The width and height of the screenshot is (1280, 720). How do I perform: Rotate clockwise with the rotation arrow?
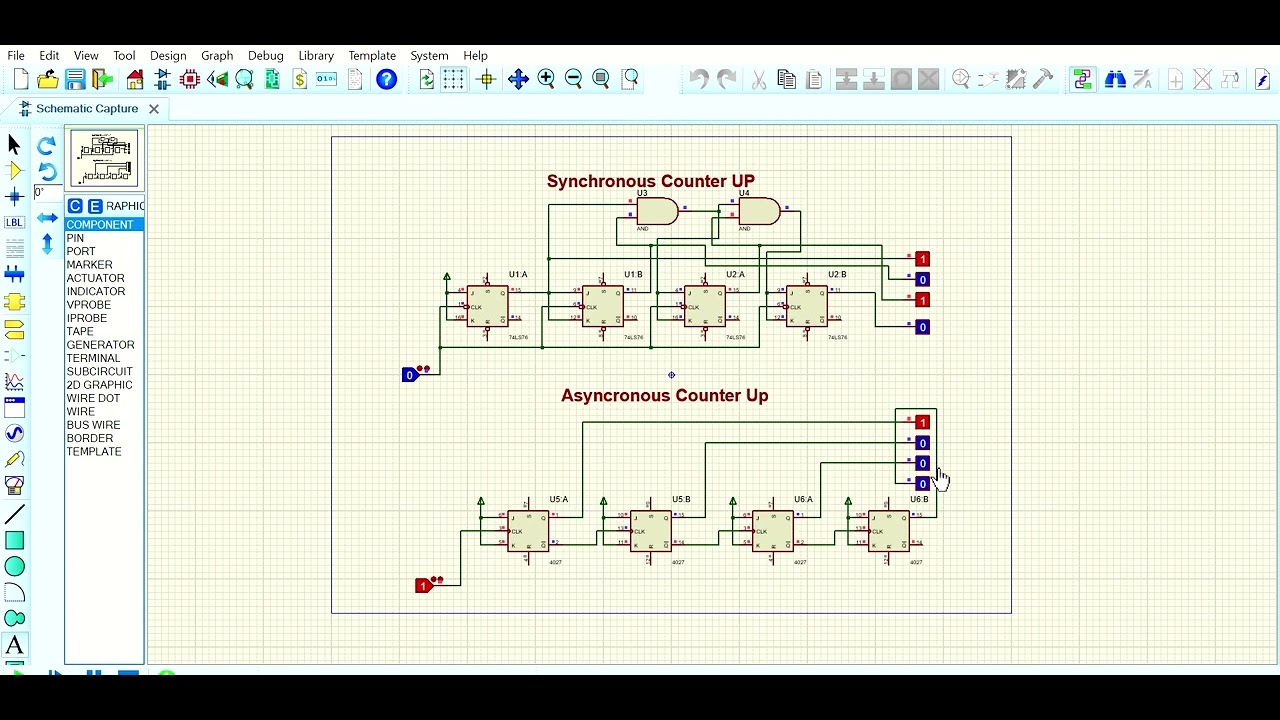tap(46, 146)
